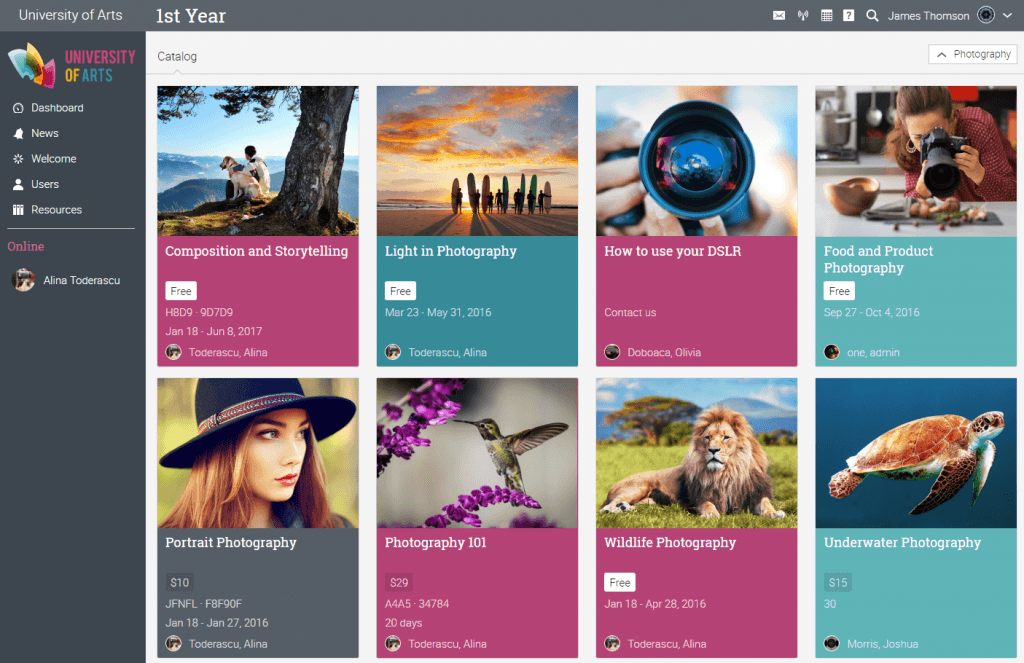Image resolution: width=1024 pixels, height=663 pixels.
Task: Expand the user menu chevron arrow
Action: (1007, 16)
